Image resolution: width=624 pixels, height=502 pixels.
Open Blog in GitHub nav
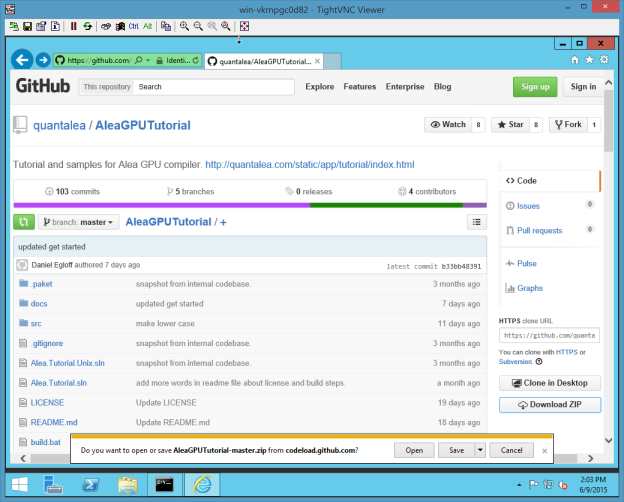[443, 87]
